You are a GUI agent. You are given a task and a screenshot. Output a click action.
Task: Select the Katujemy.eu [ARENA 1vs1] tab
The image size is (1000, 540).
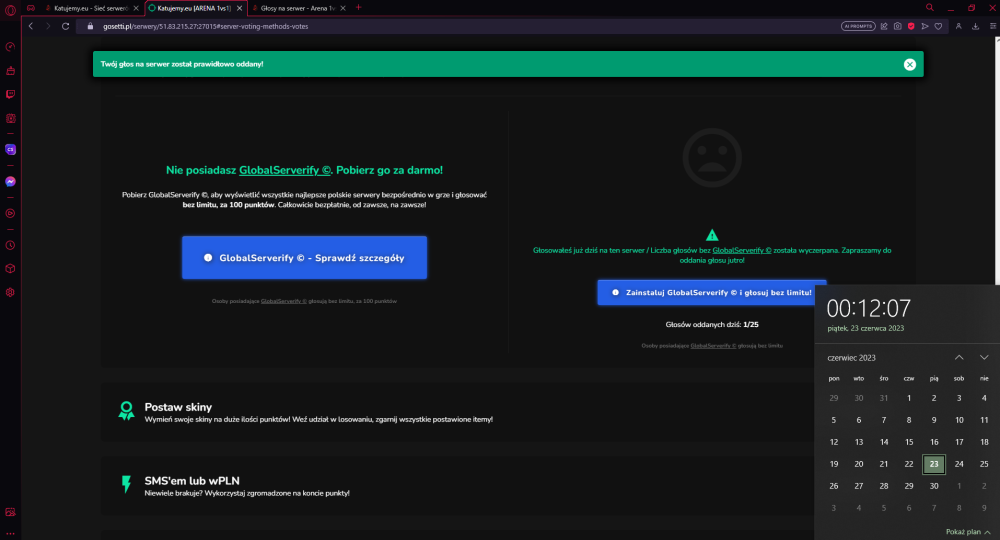[x=194, y=8]
